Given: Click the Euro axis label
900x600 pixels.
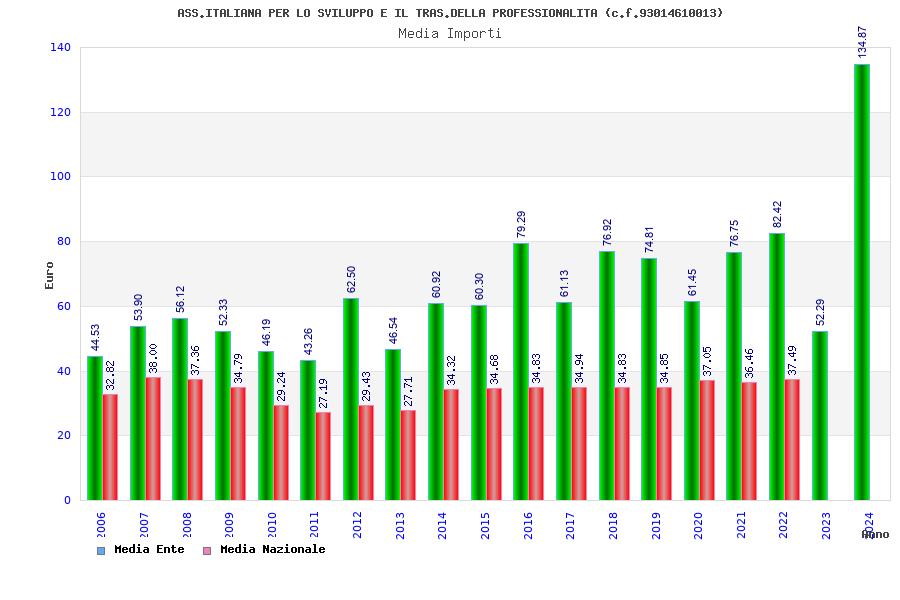Looking at the screenshot, I should coord(49,275).
